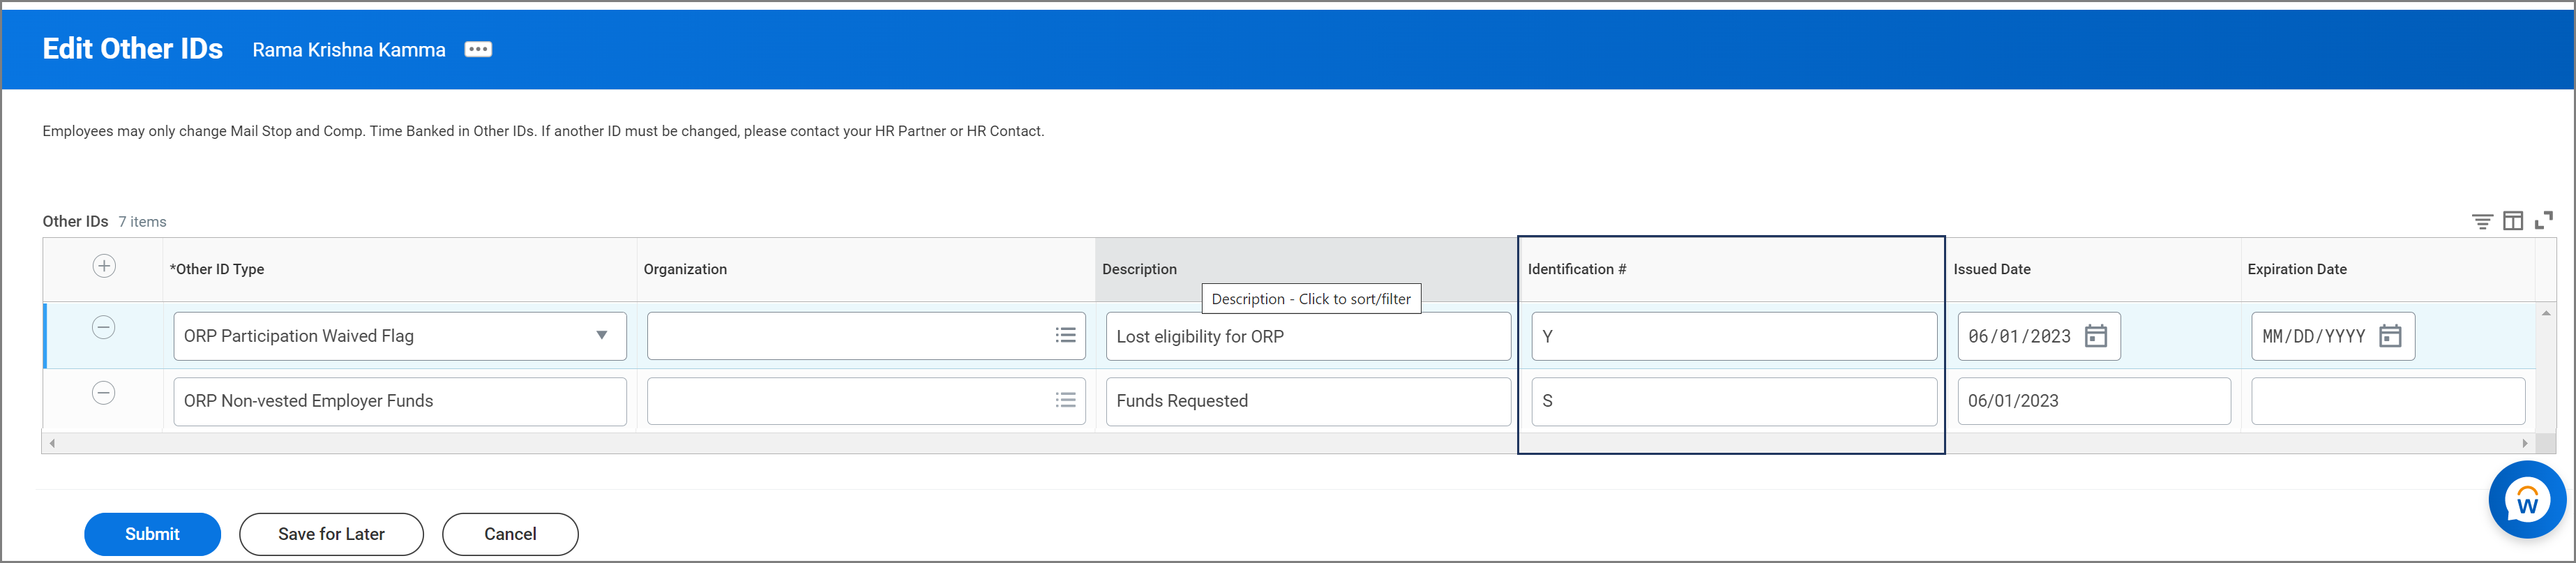Open the Workday assistant chat bubble
The width and height of the screenshot is (2576, 563).
coord(2526,500)
